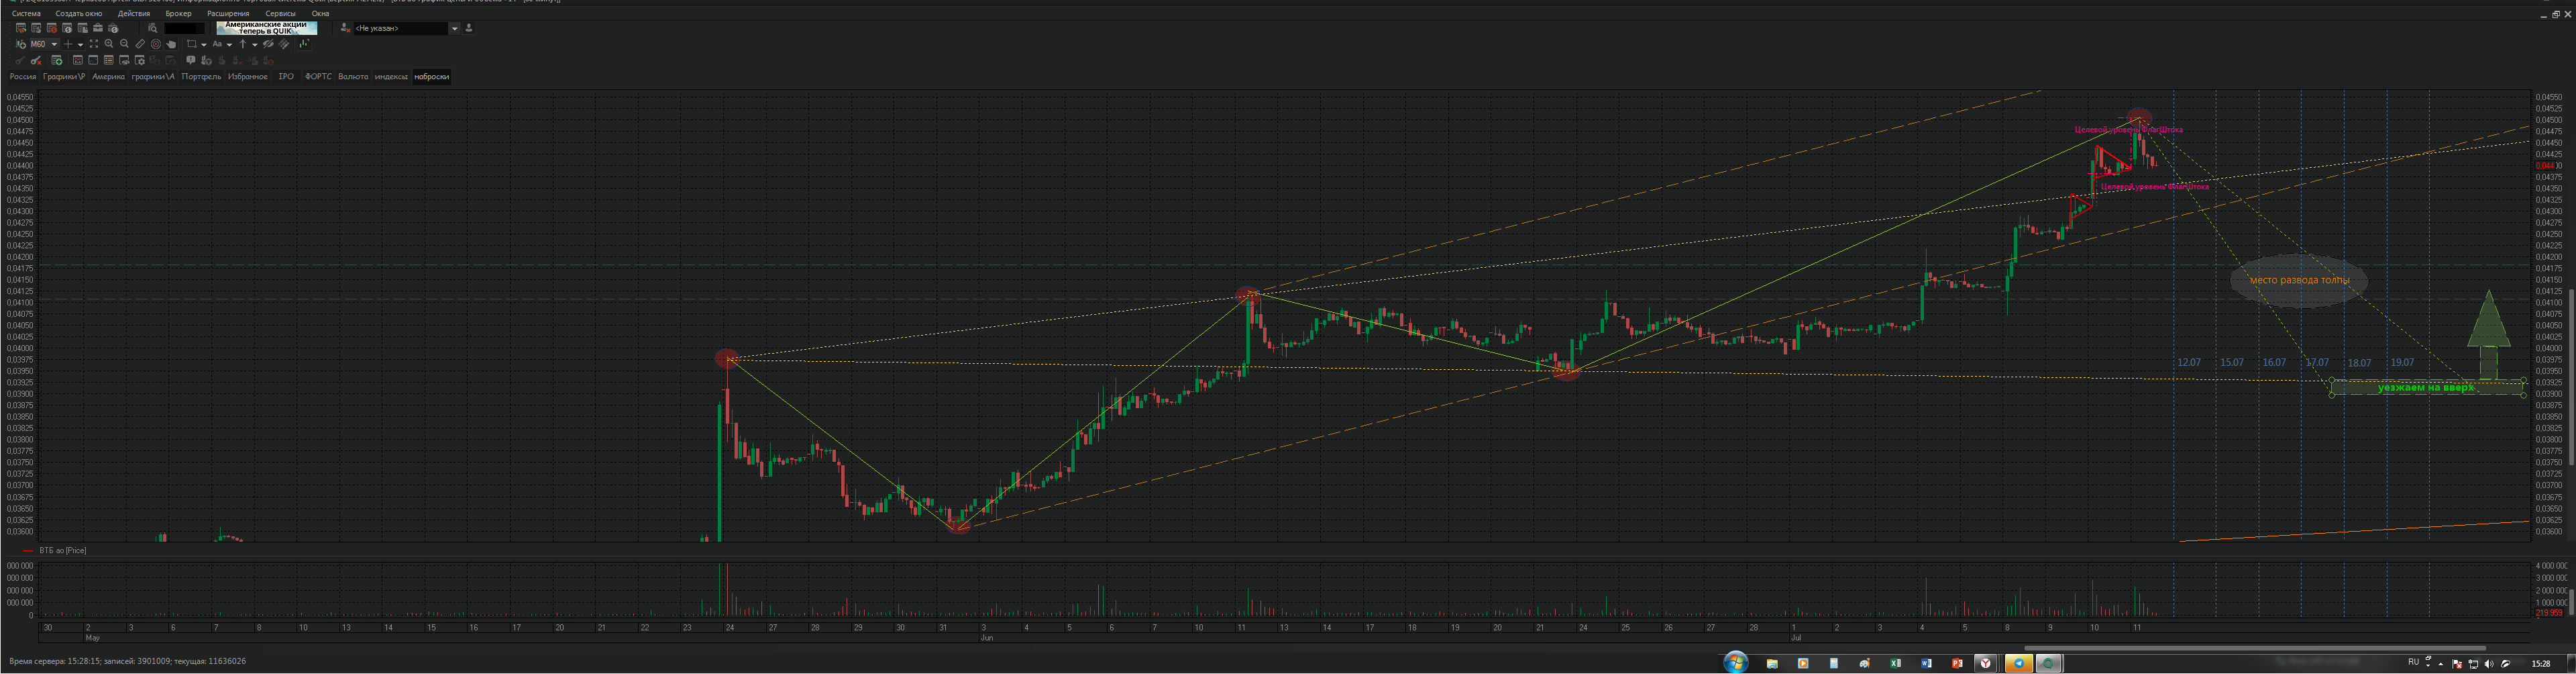Click the zoom out magnifier icon
This screenshot has width=2576, height=674.
tap(124, 44)
